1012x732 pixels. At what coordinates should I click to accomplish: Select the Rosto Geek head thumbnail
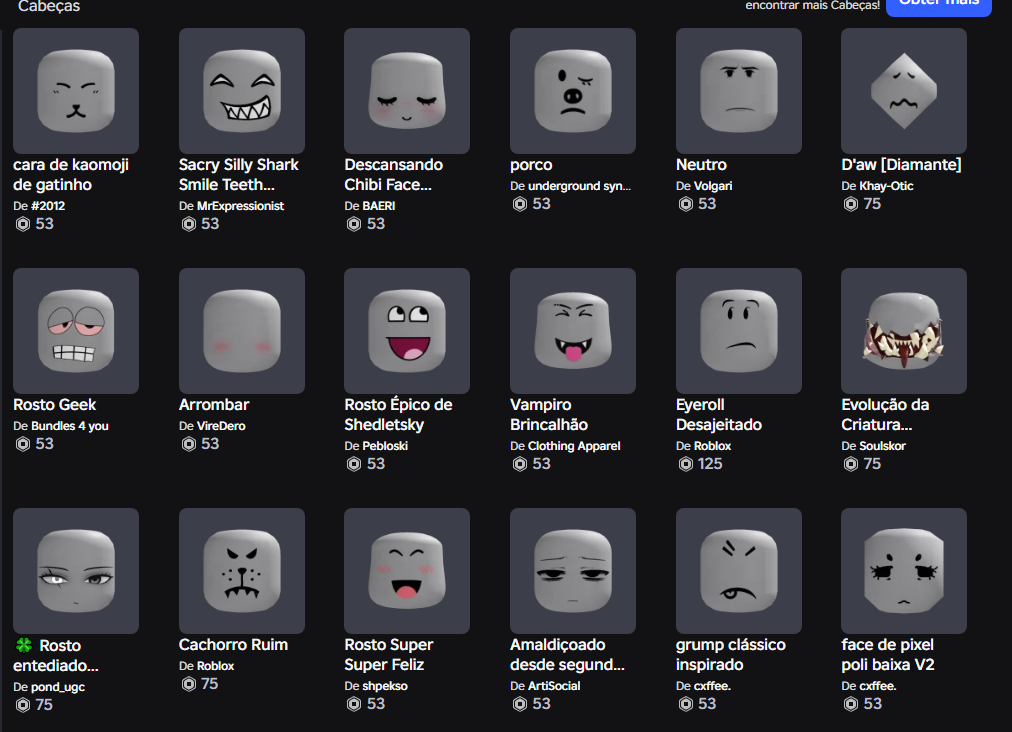coord(76,331)
